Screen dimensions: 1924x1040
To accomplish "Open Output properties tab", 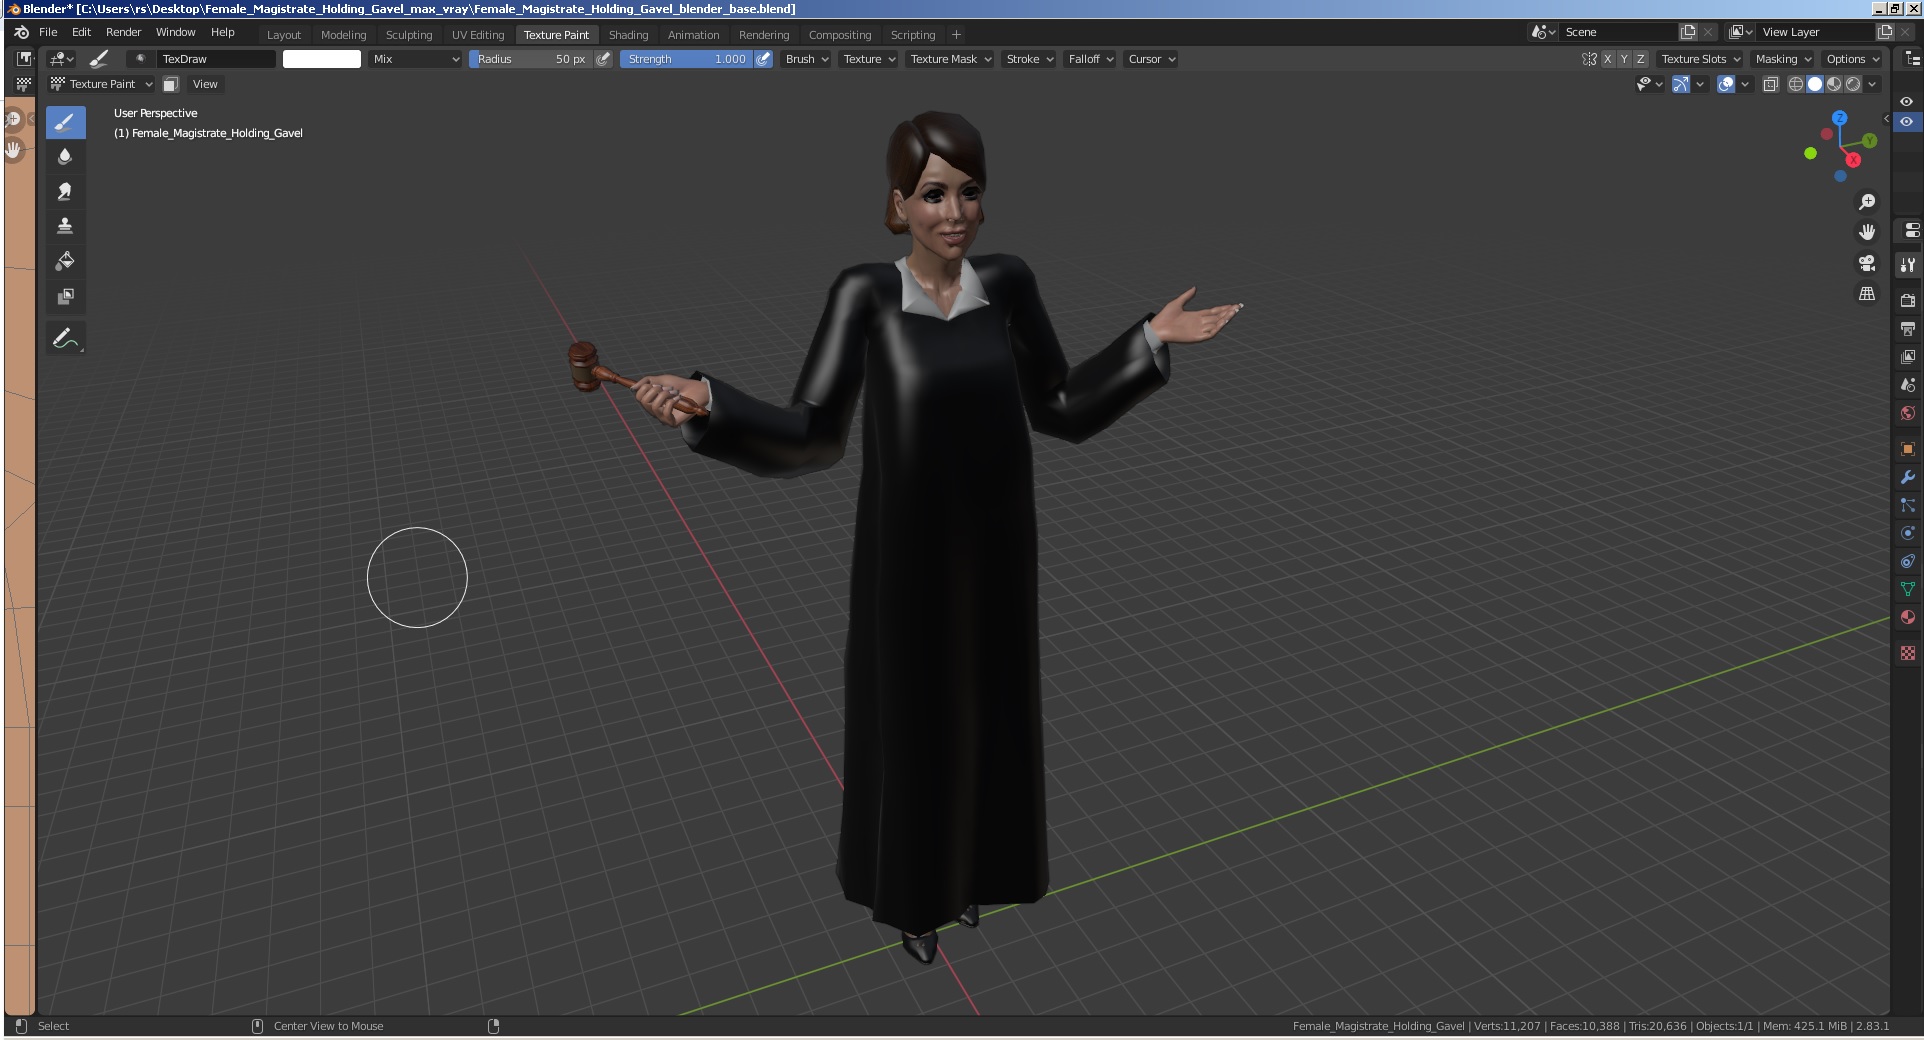I will [x=1908, y=328].
